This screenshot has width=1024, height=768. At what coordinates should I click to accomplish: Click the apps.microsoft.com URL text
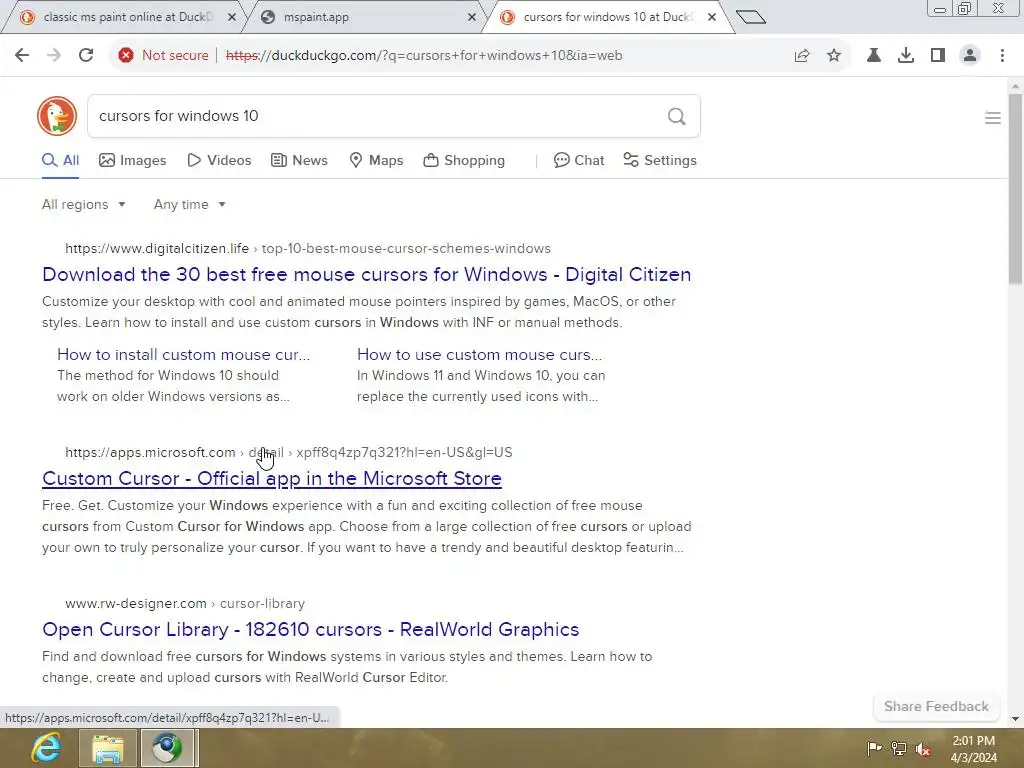[x=150, y=453]
